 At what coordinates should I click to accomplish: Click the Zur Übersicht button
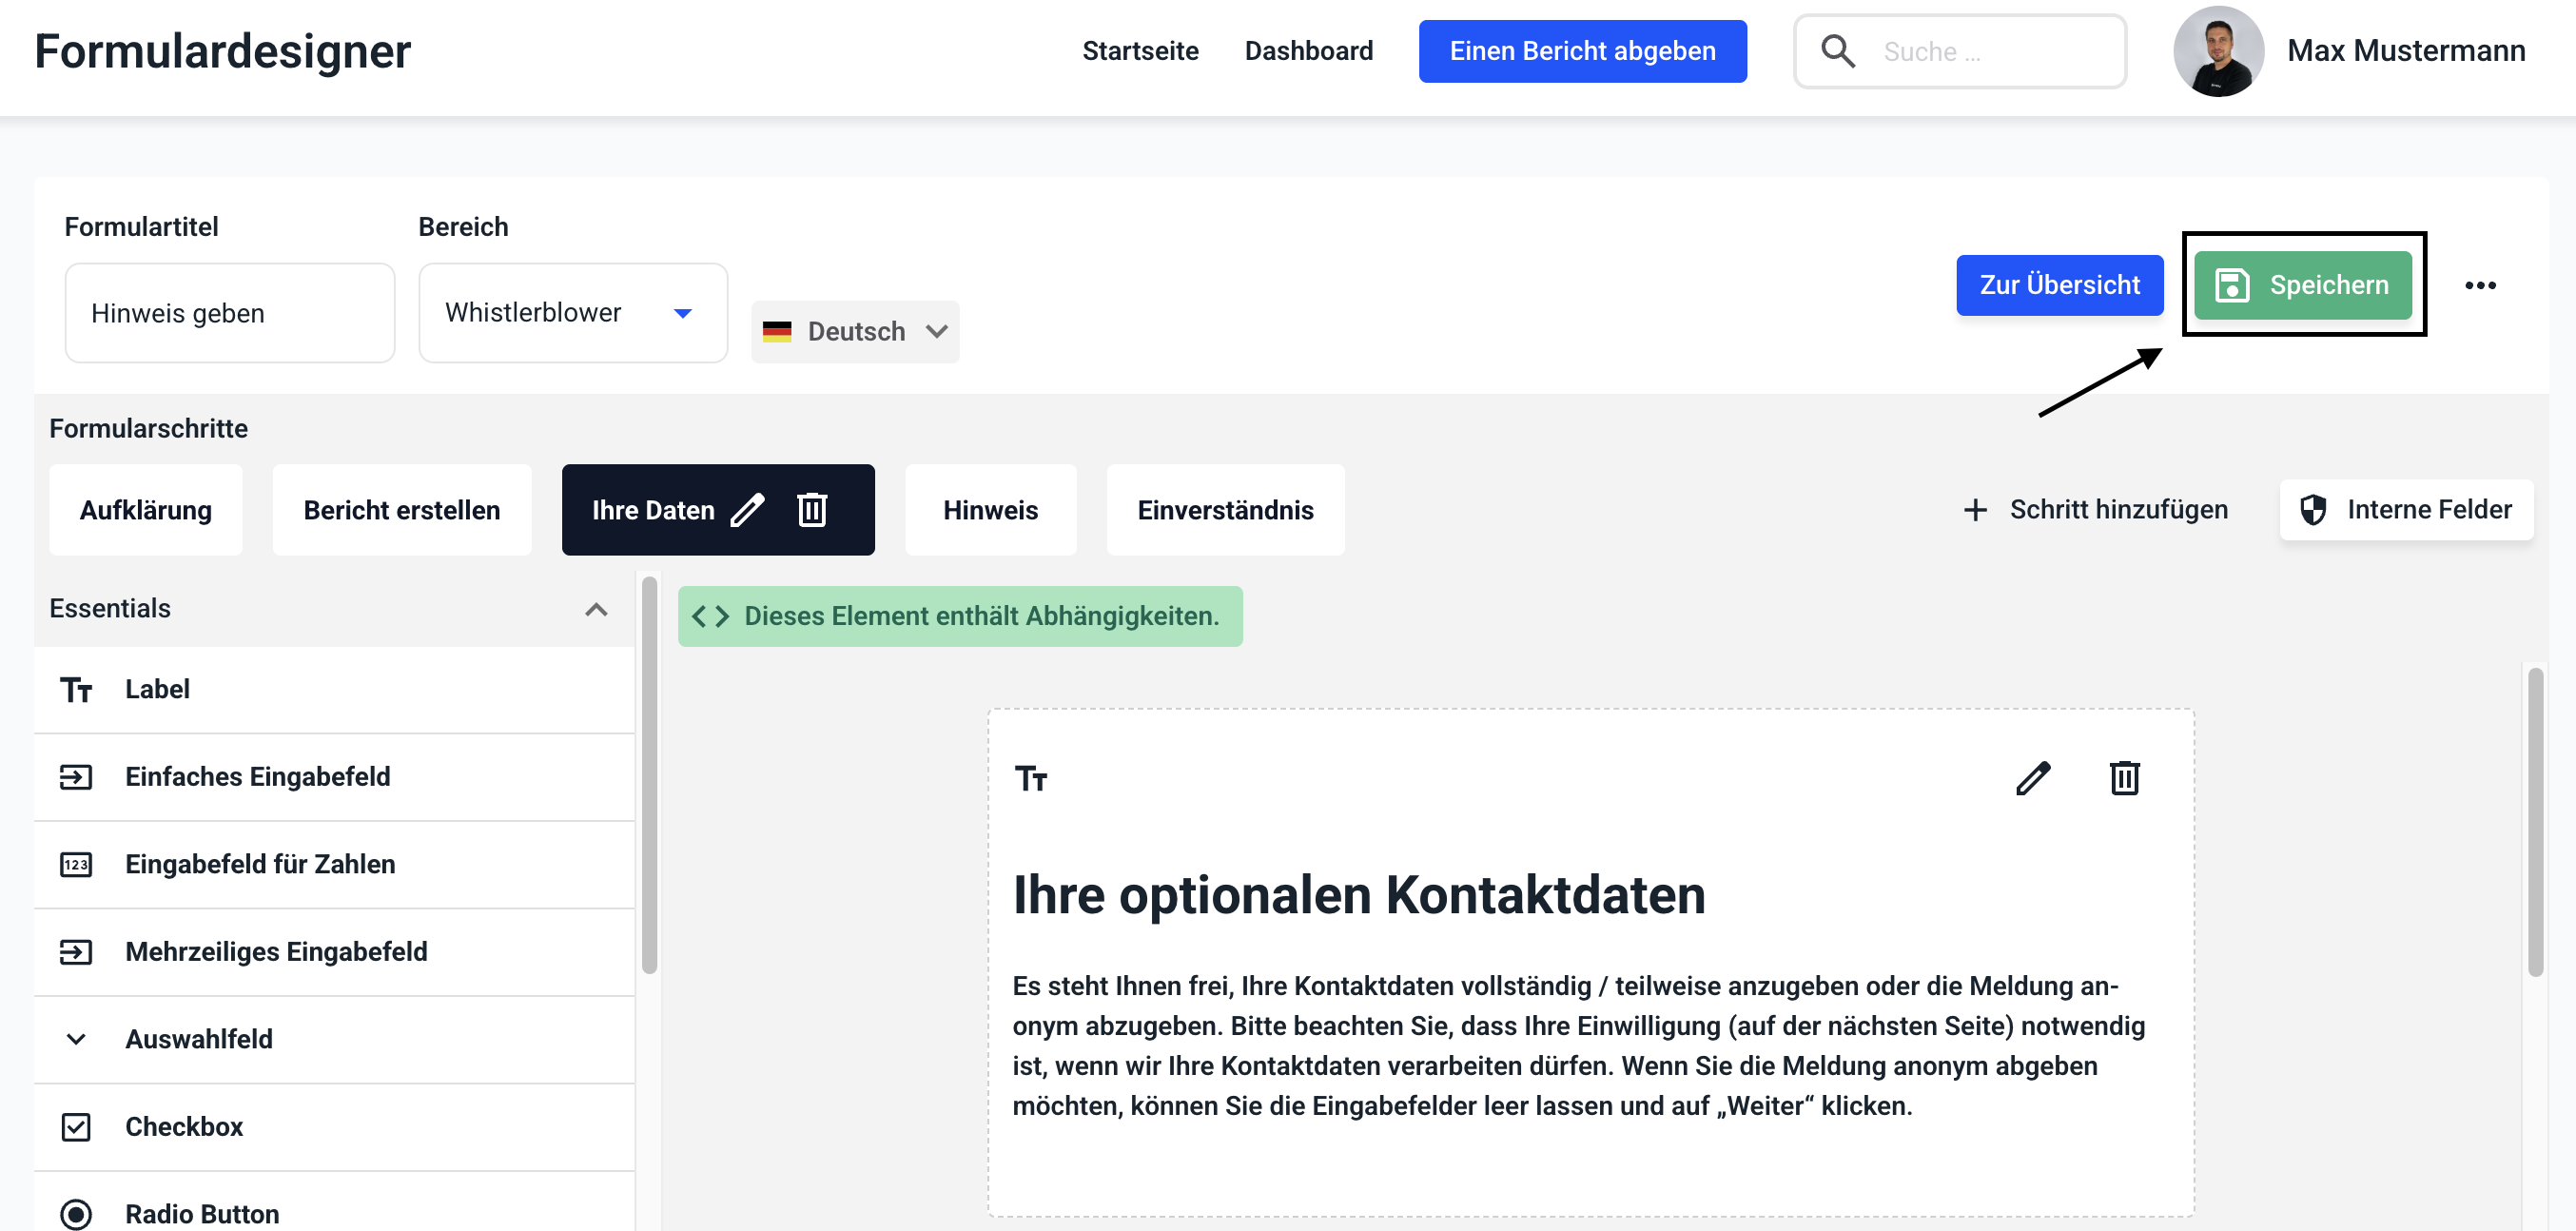(2059, 286)
